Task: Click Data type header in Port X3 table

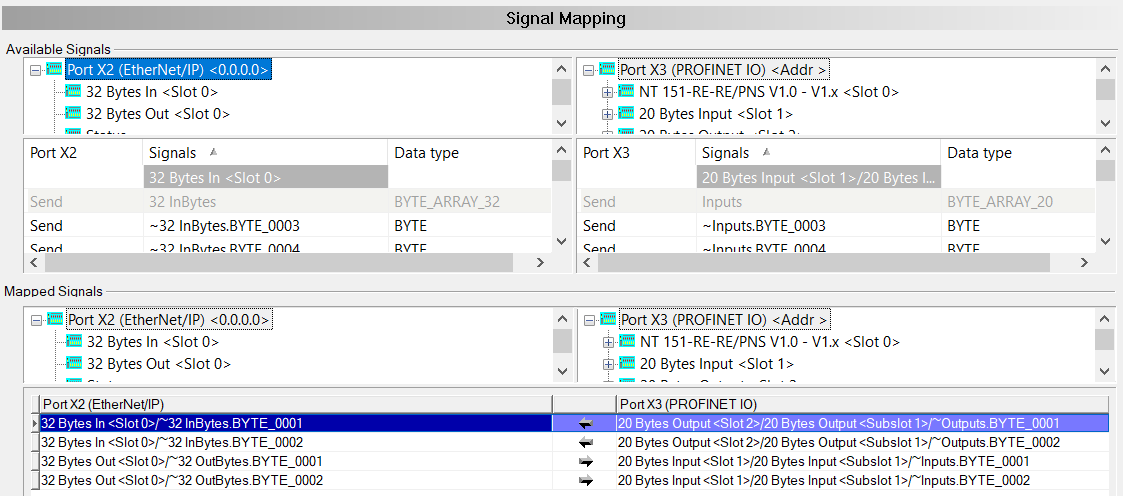Action: [x=1018, y=152]
